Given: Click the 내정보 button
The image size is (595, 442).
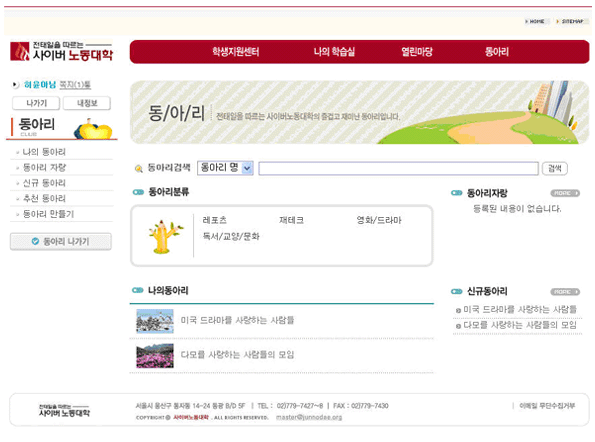Looking at the screenshot, I should point(87,103).
